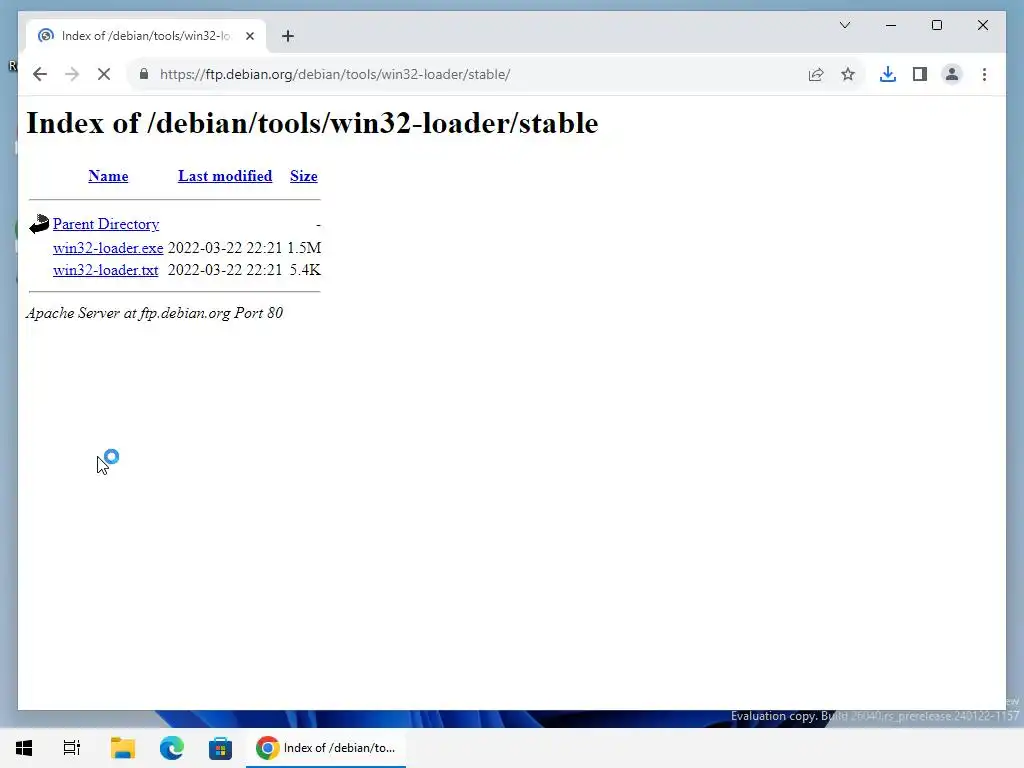The height and width of the screenshot is (768, 1024).
Task: Close the 'Index of /debian' tab
Action: [x=249, y=36]
